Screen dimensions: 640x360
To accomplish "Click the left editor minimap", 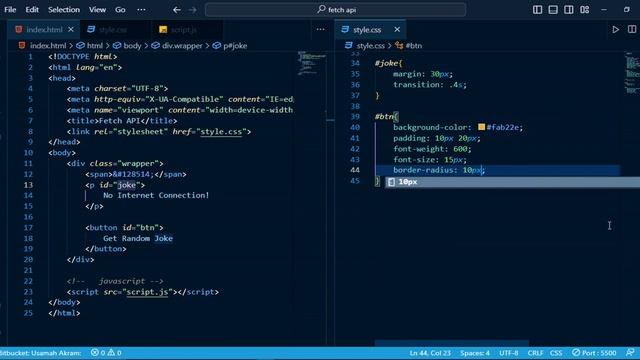I will (x=311, y=63).
